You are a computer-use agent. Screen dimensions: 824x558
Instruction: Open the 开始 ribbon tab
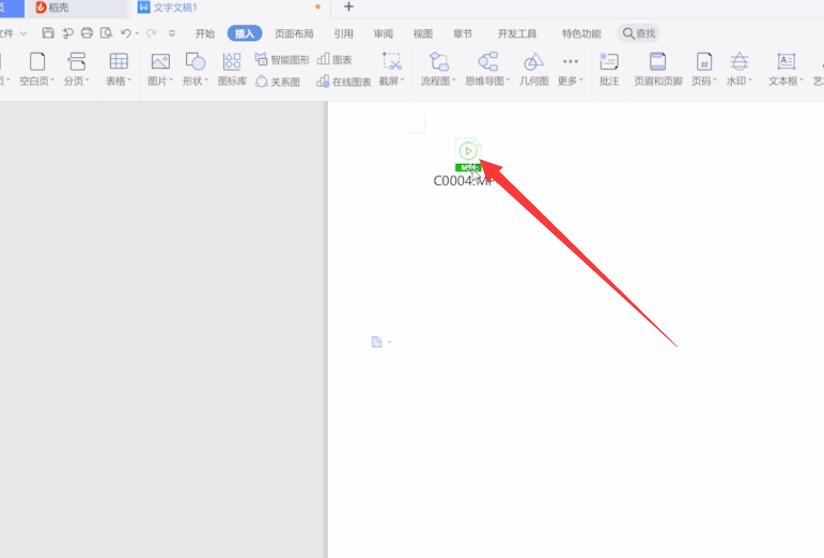205,34
